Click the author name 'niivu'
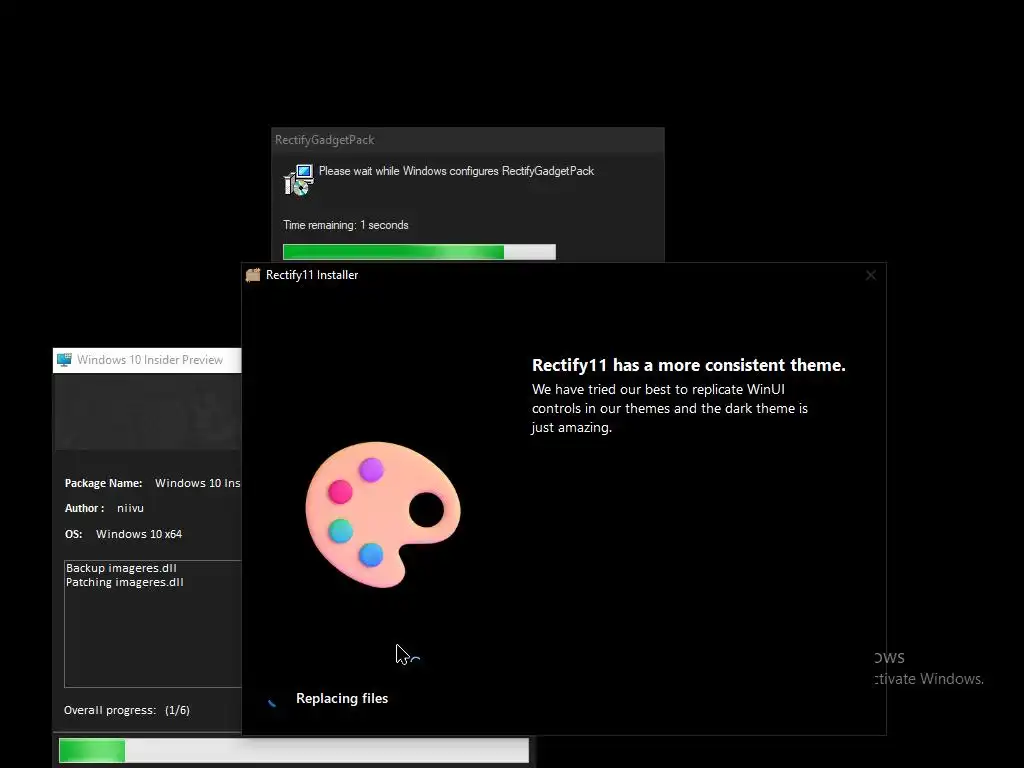 click(x=130, y=508)
